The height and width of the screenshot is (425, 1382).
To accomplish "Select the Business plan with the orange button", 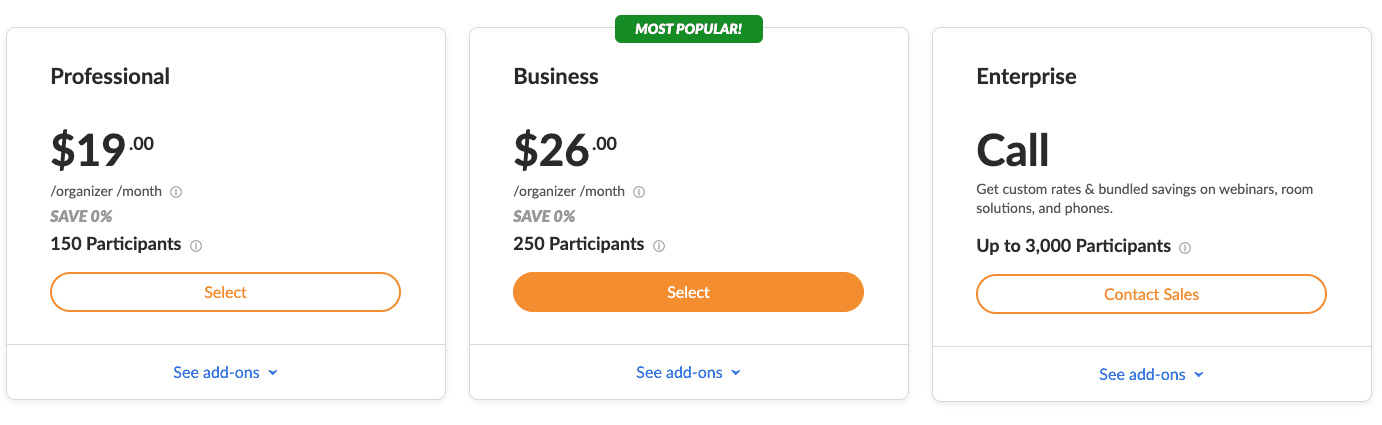I will pyautogui.click(x=688, y=292).
